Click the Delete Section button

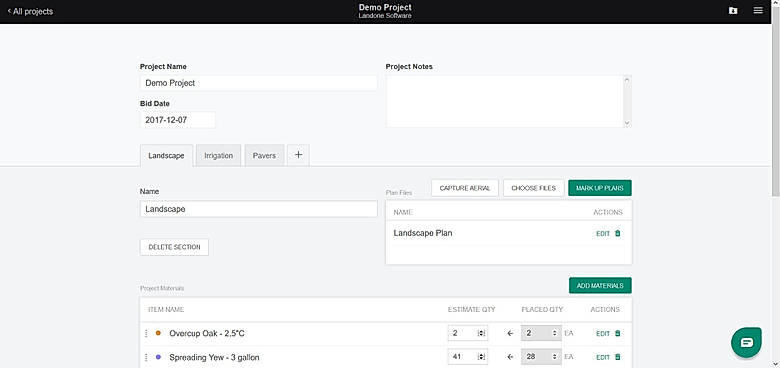point(174,247)
